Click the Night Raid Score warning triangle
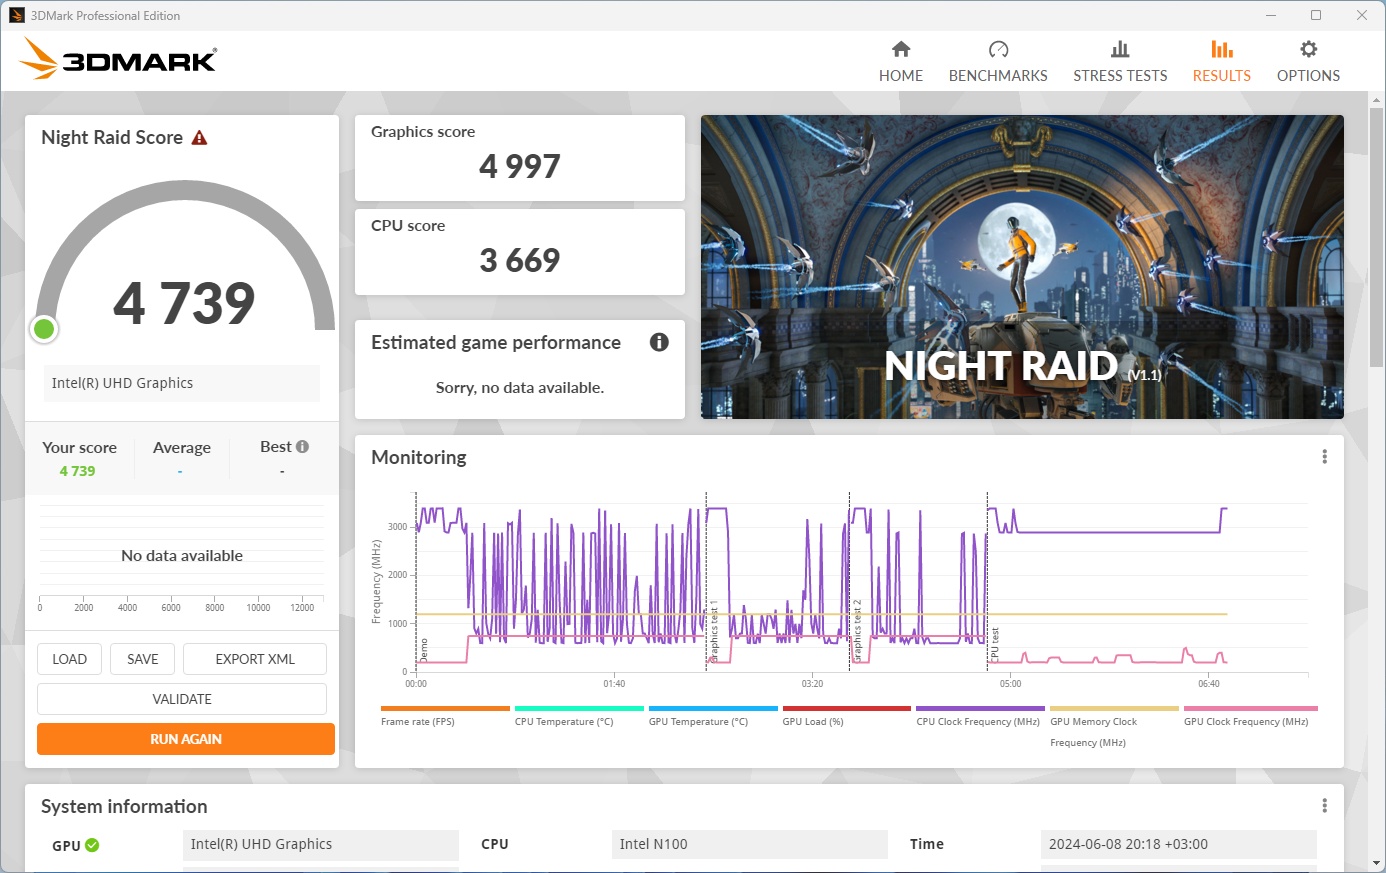Screen dimensions: 1386x873 click(199, 138)
